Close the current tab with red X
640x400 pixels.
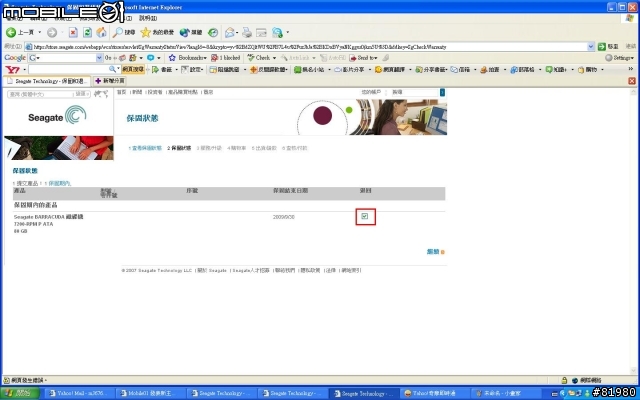(632, 81)
